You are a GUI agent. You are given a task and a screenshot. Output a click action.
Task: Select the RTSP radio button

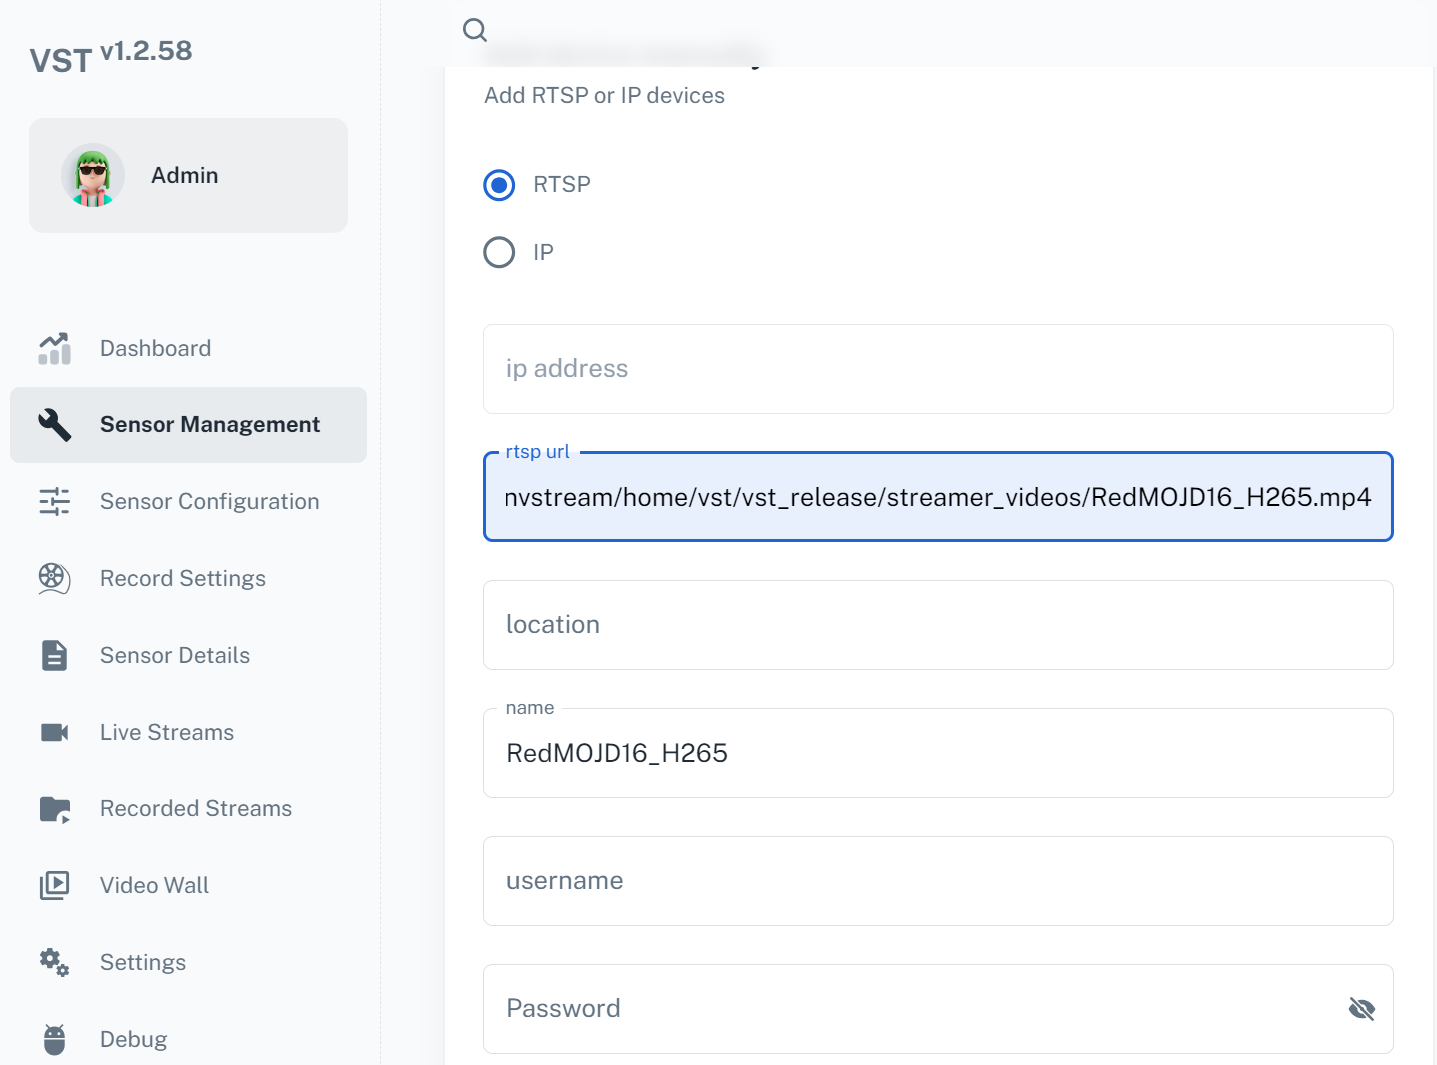[x=499, y=185]
